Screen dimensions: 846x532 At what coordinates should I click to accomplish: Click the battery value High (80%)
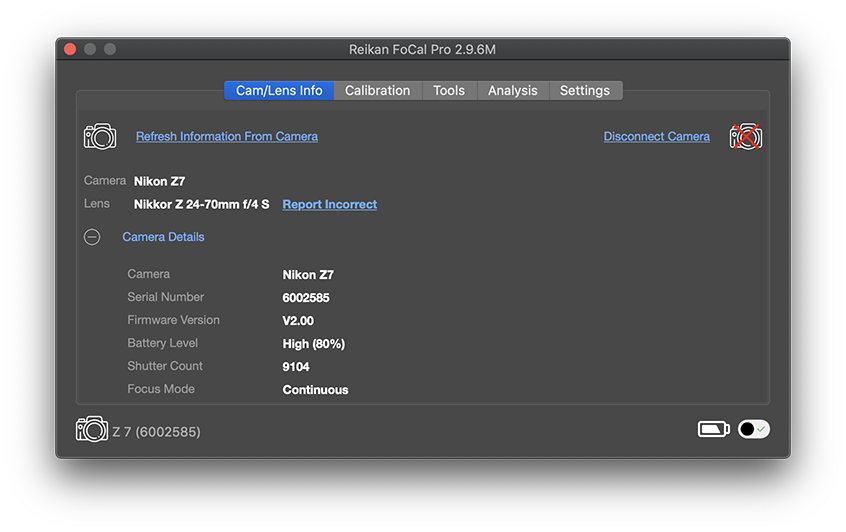[313, 344]
